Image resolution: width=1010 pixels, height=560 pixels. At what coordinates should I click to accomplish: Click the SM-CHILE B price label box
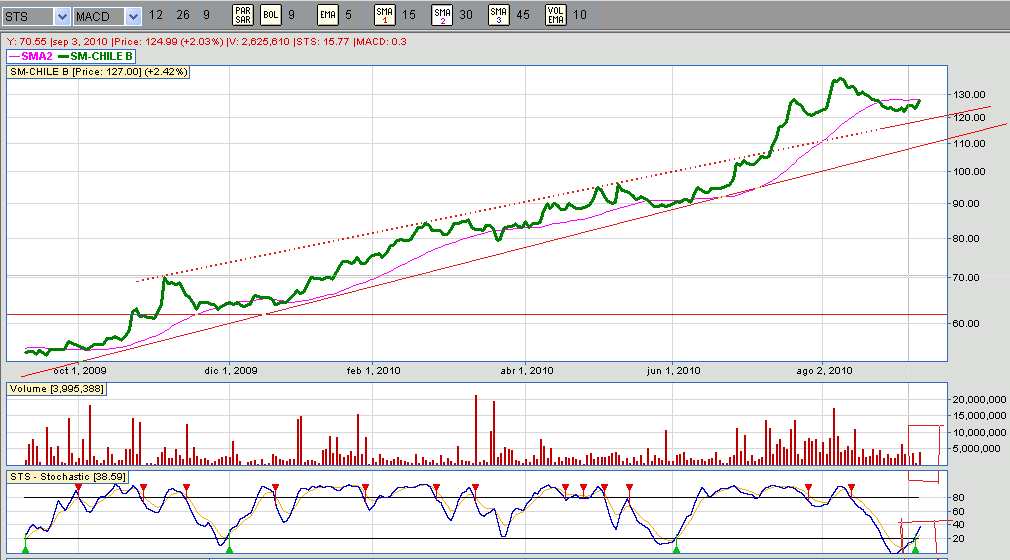pyautogui.click(x=98, y=72)
